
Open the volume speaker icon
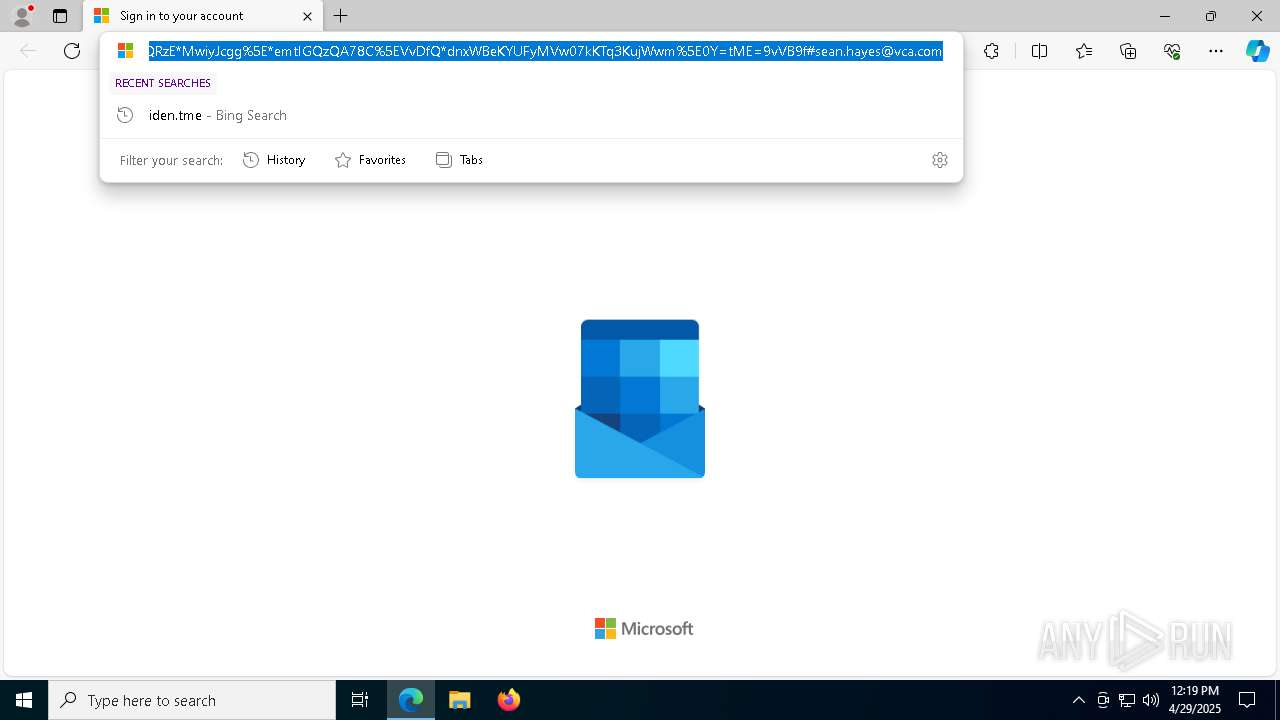[1151, 700]
